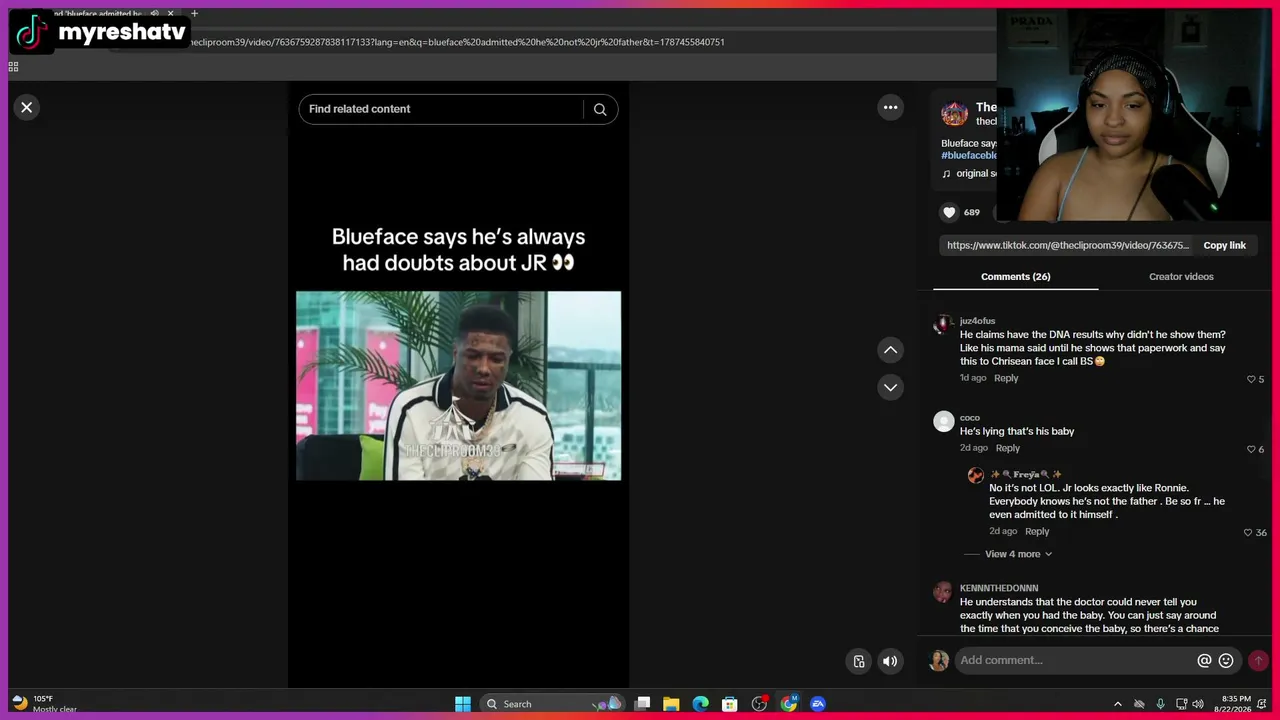Viewport: 1280px width, 720px height.
Task: Show hidden system tray icons
Action: pyautogui.click(x=1118, y=704)
